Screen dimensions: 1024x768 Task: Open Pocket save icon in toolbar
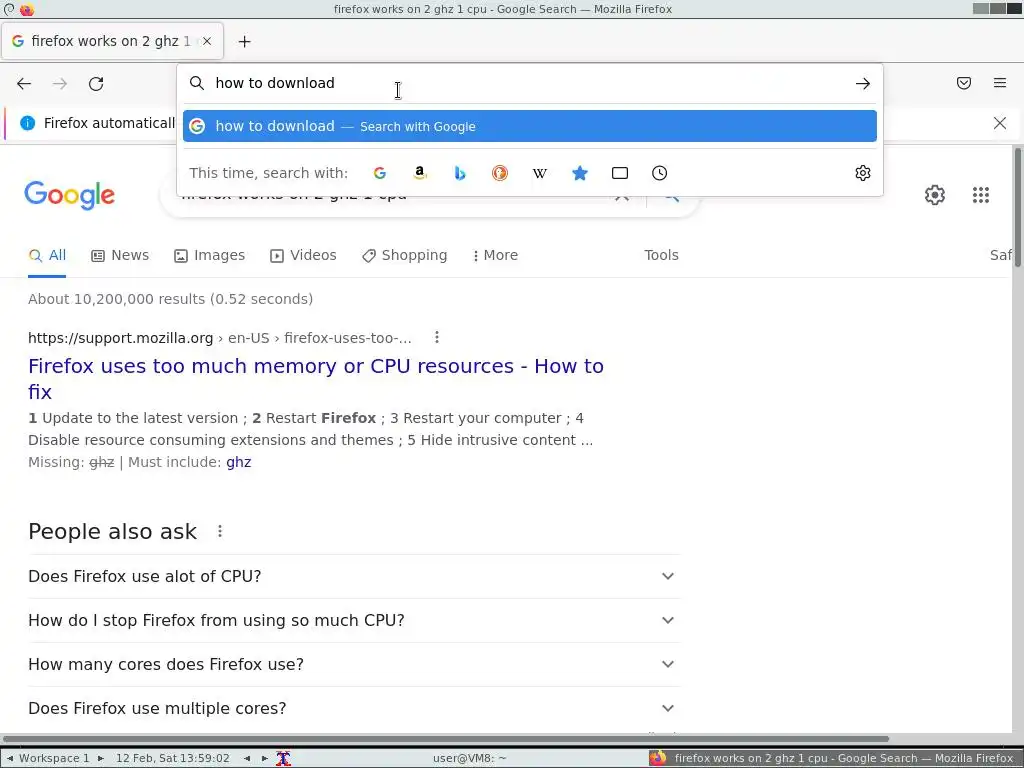(964, 83)
